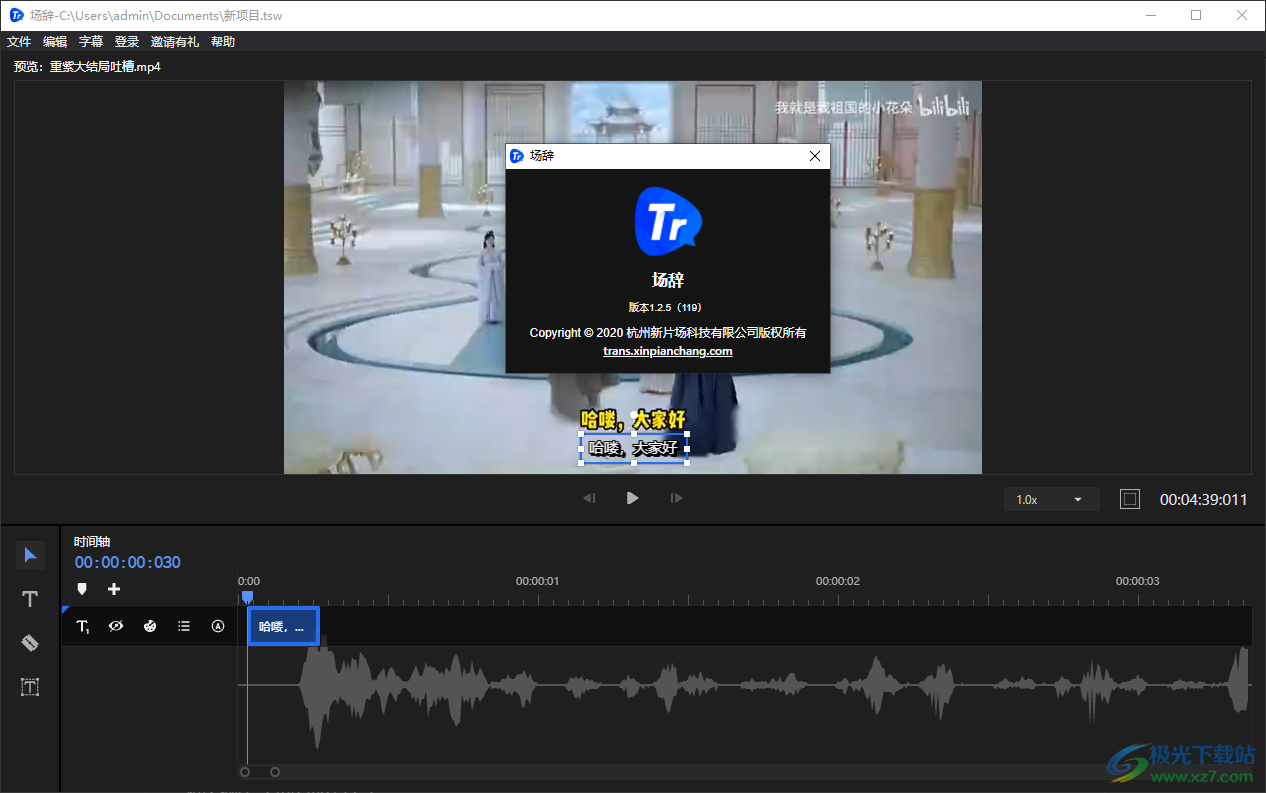Maximize the main window
Image resolution: width=1266 pixels, height=793 pixels.
[x=1197, y=15]
